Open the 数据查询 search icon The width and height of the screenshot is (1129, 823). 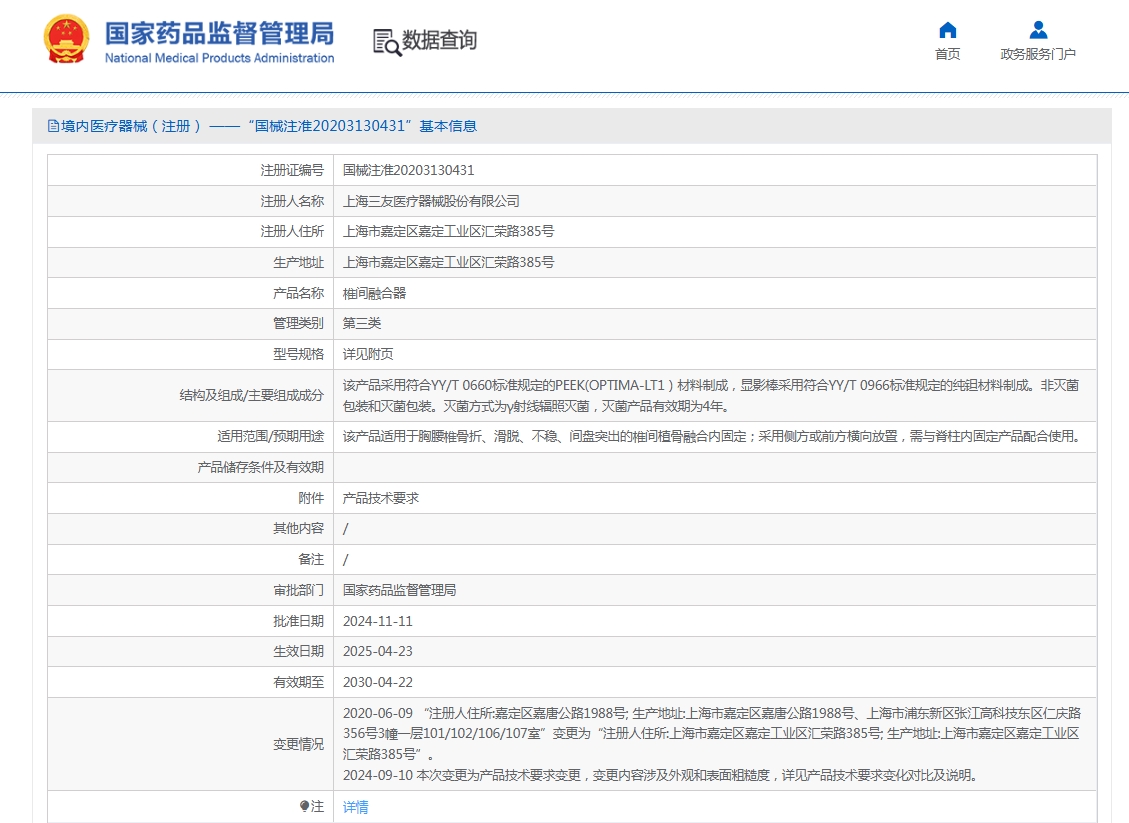(x=387, y=42)
